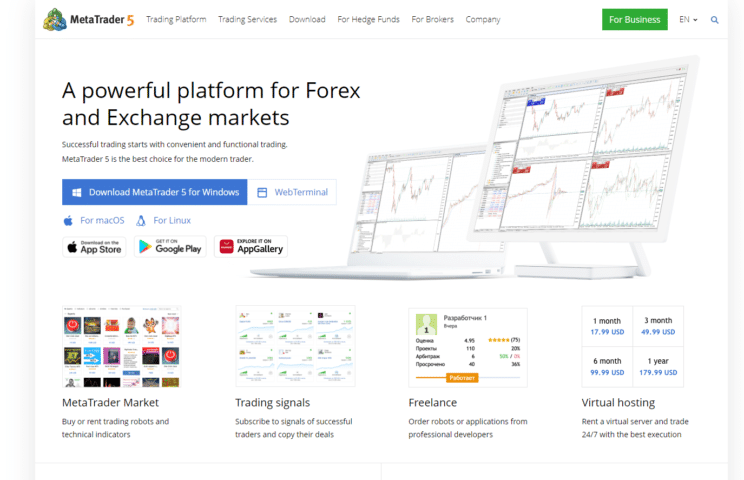Open the Freelance developer card thumbnail
Viewport: 744px width, 480px height.
coord(468,348)
